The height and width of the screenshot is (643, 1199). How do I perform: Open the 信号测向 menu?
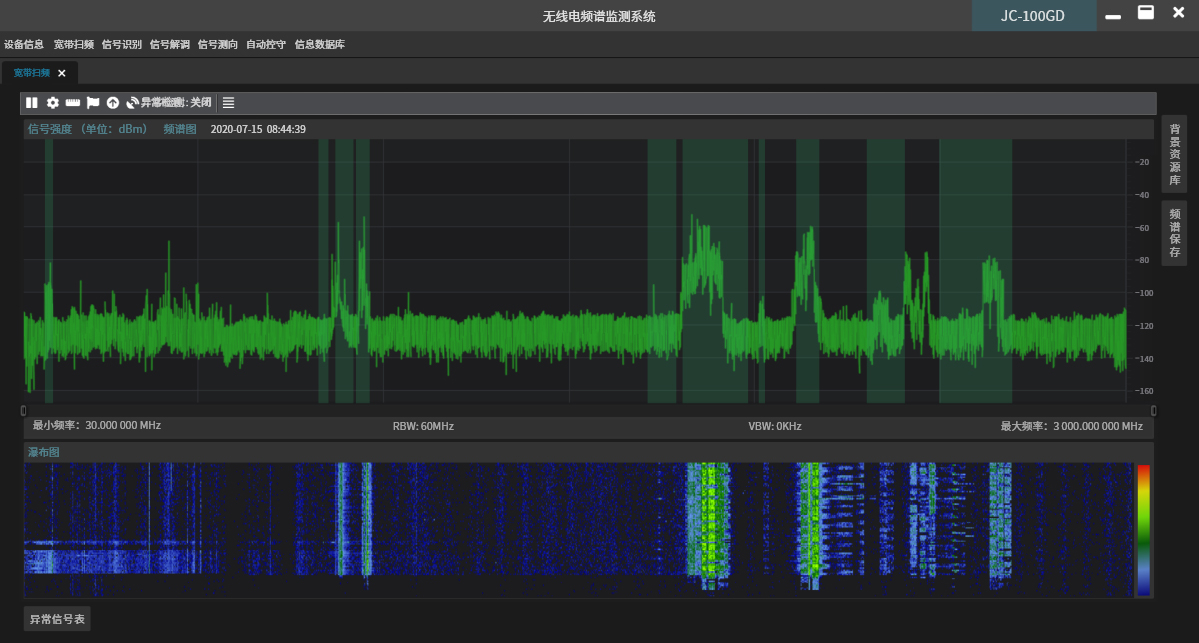pyautogui.click(x=217, y=45)
